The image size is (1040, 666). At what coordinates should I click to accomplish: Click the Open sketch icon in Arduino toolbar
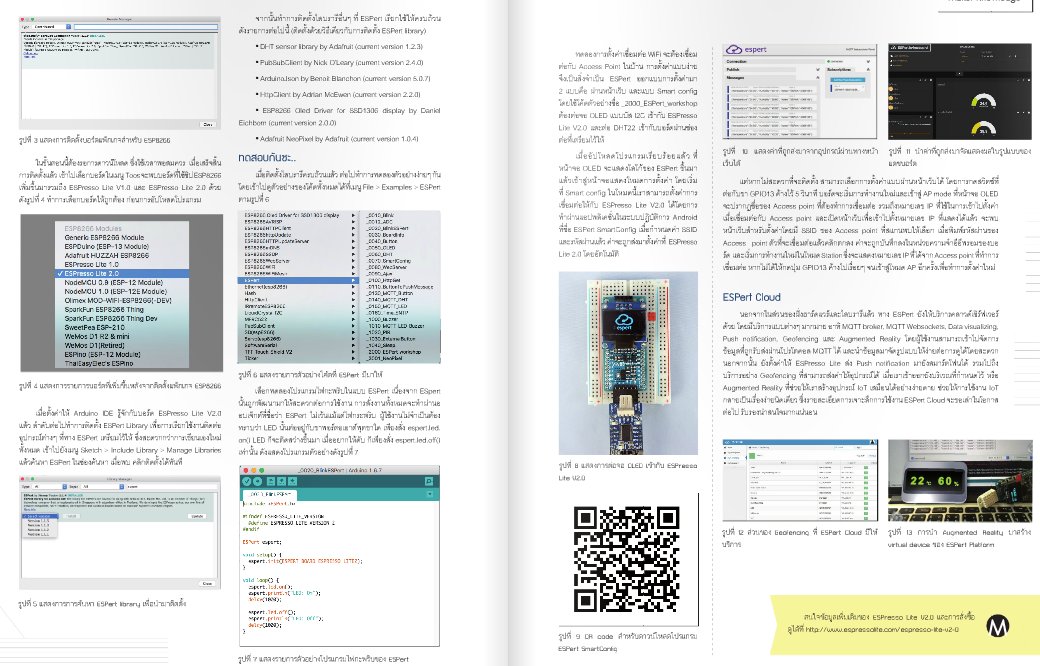(281, 482)
